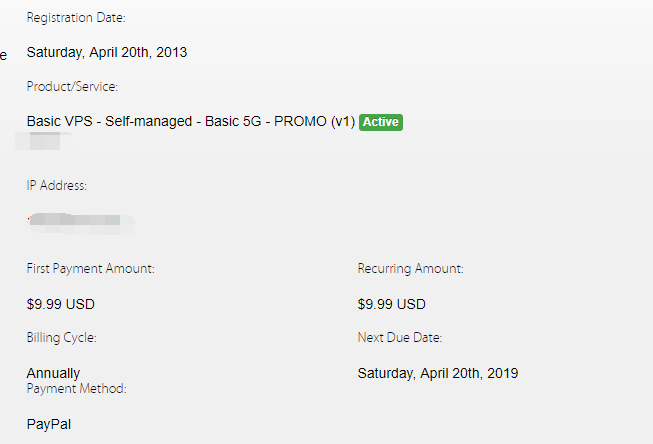Click the $9.99 USD recurring amount value
The width and height of the screenshot is (653, 444).
click(391, 304)
